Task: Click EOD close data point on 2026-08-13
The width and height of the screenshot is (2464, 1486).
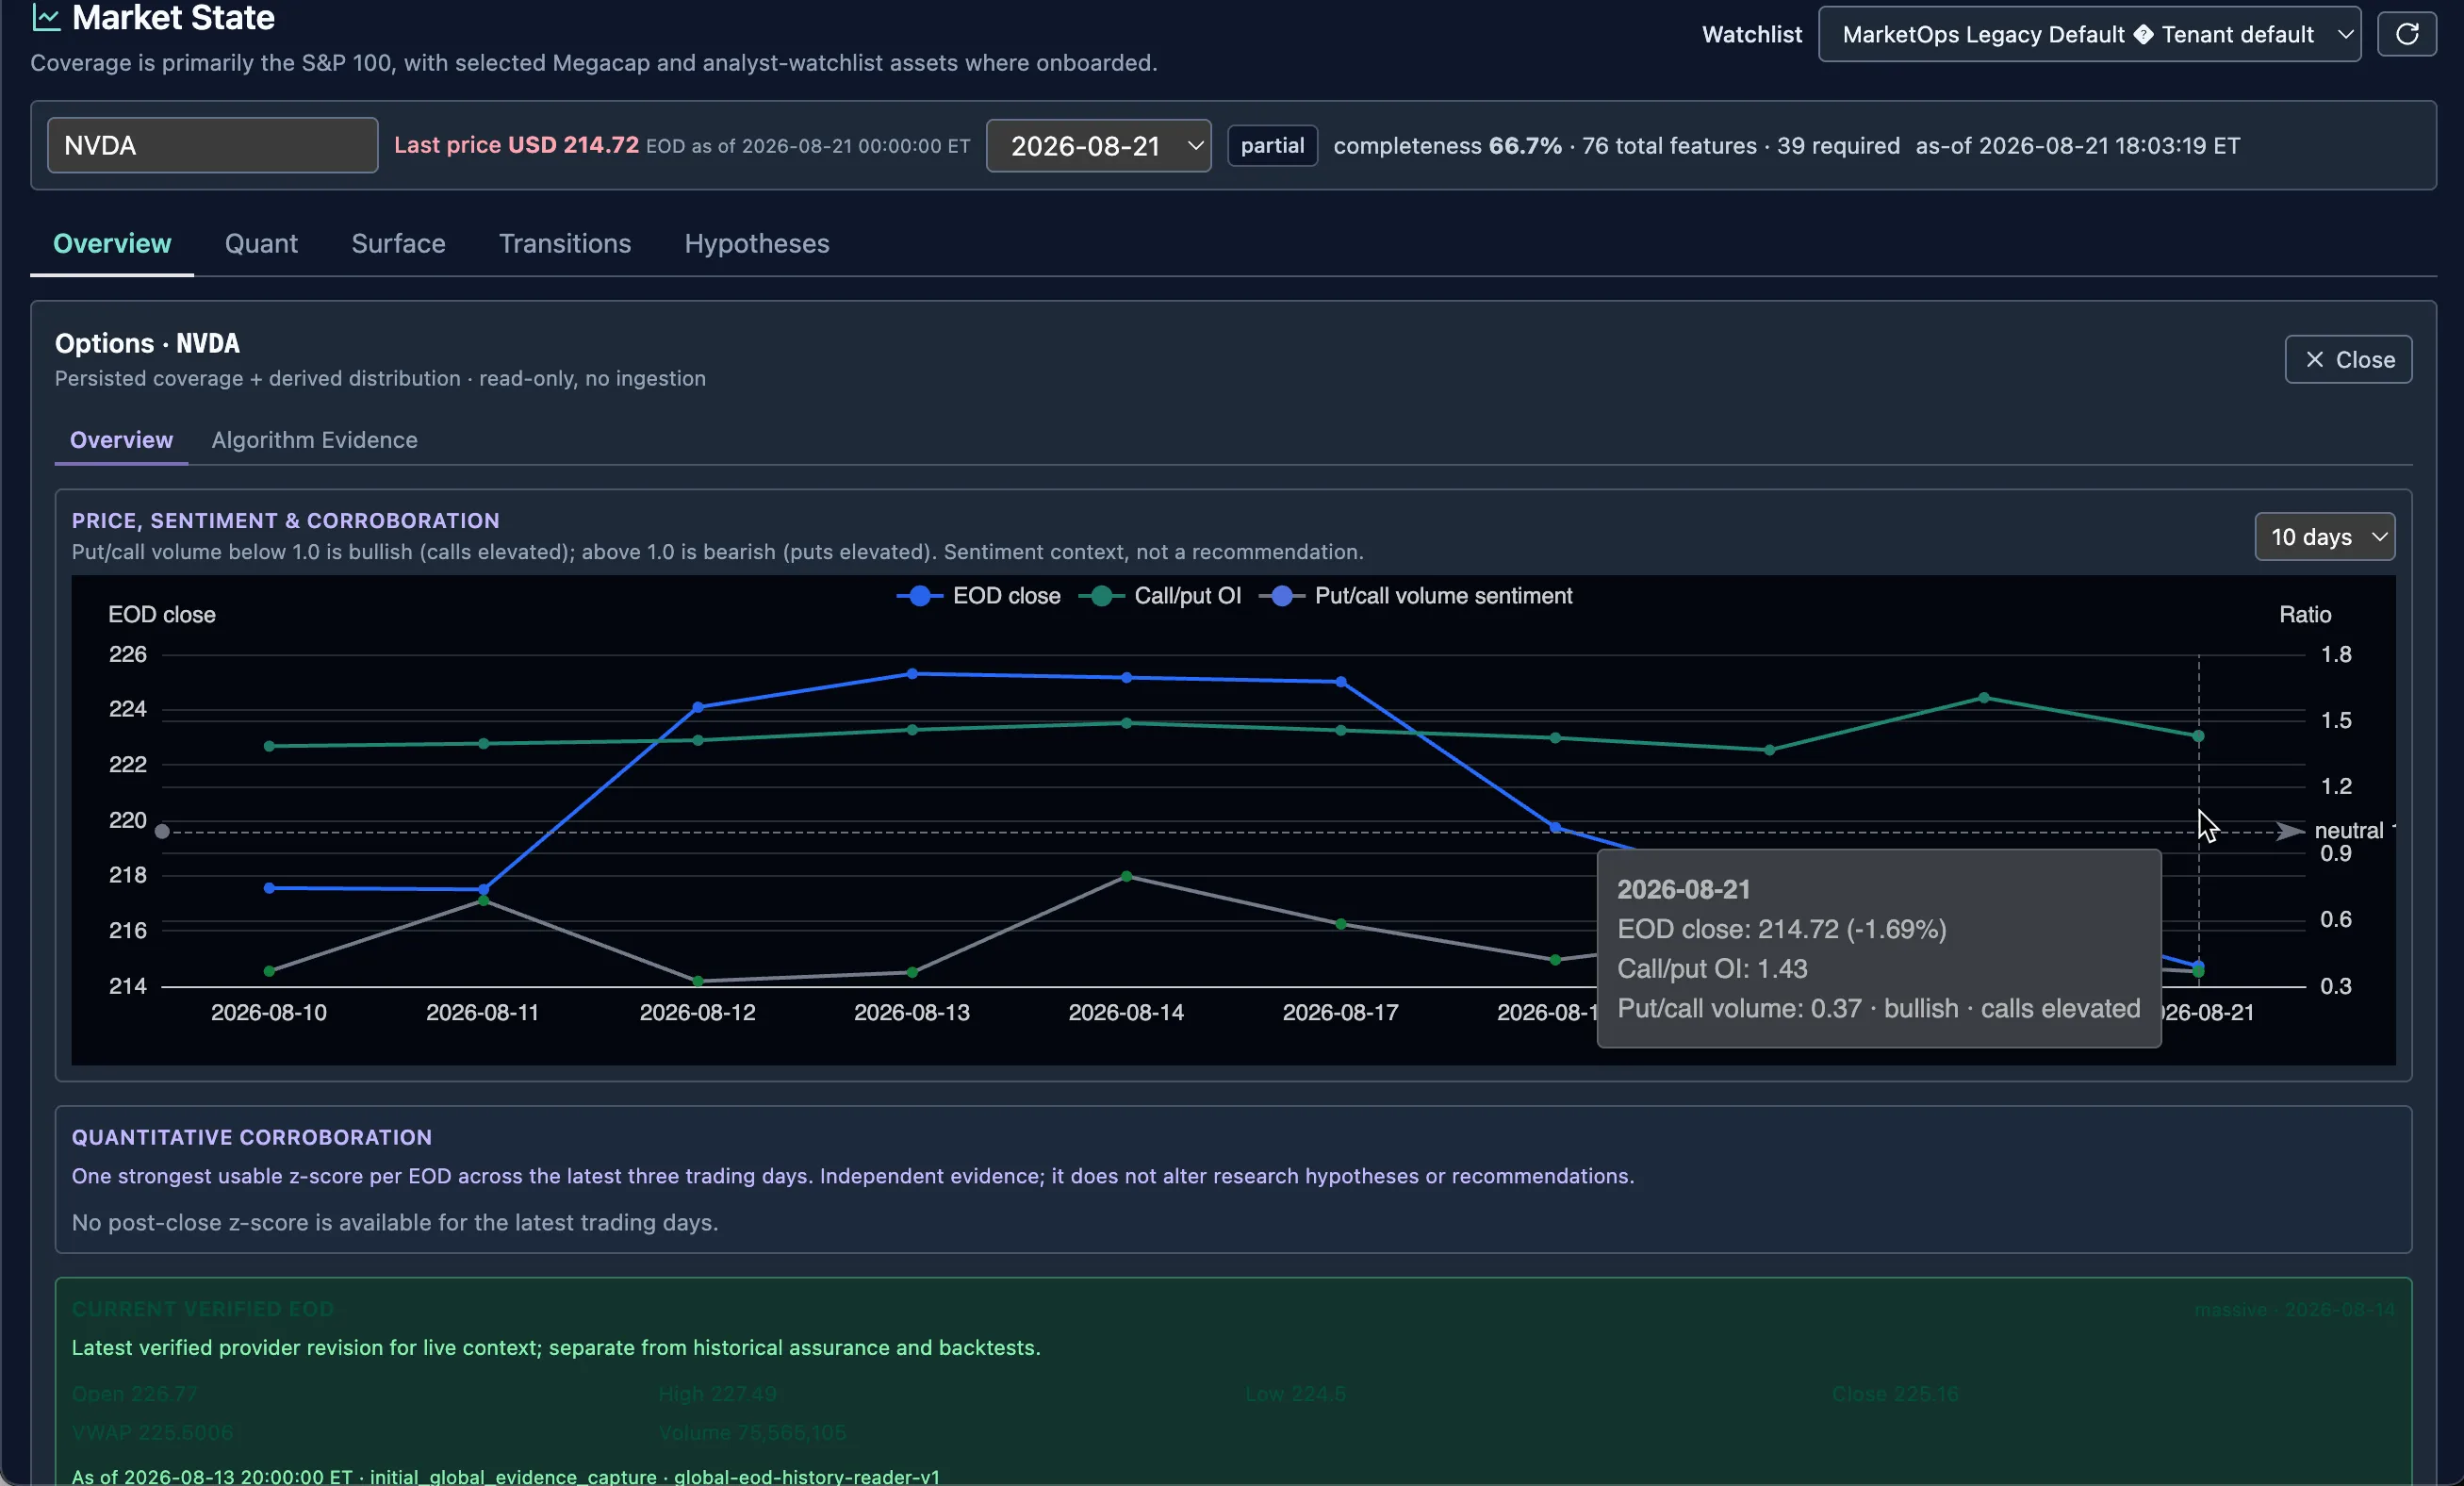Action: [x=912, y=674]
